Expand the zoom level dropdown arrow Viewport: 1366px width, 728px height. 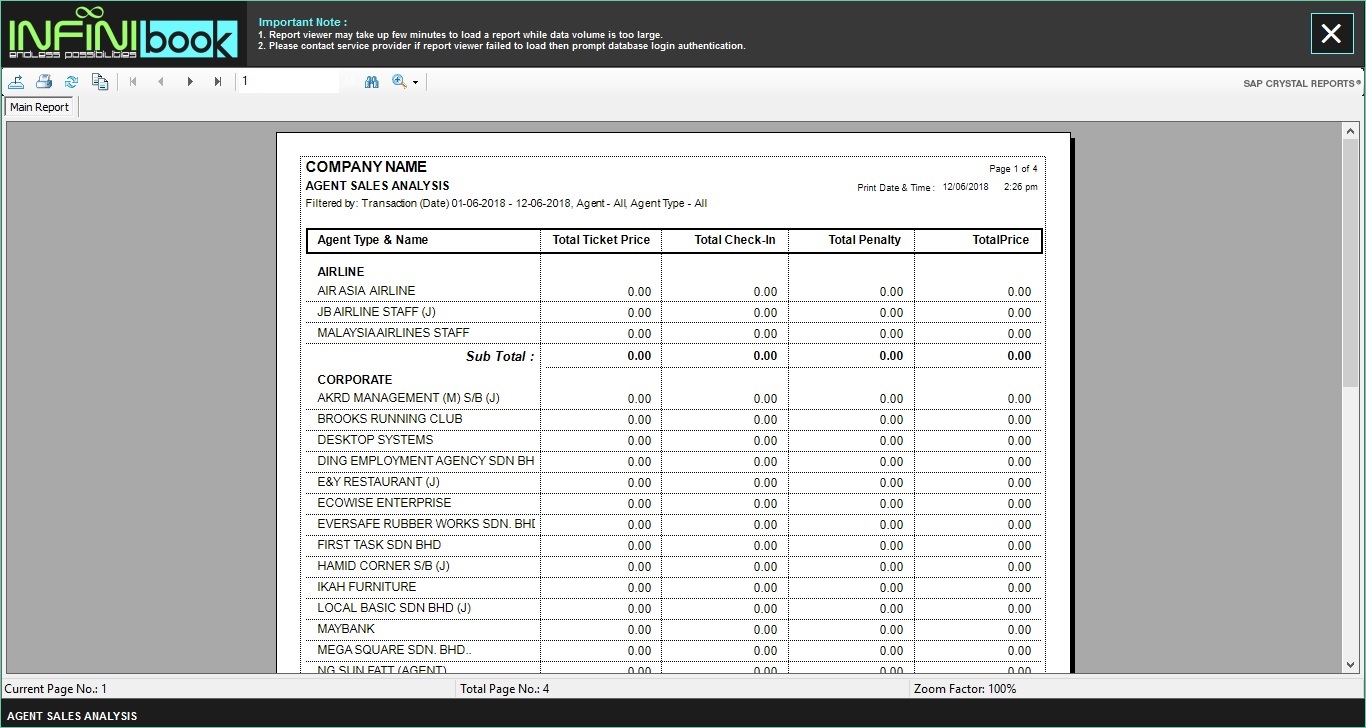point(416,83)
